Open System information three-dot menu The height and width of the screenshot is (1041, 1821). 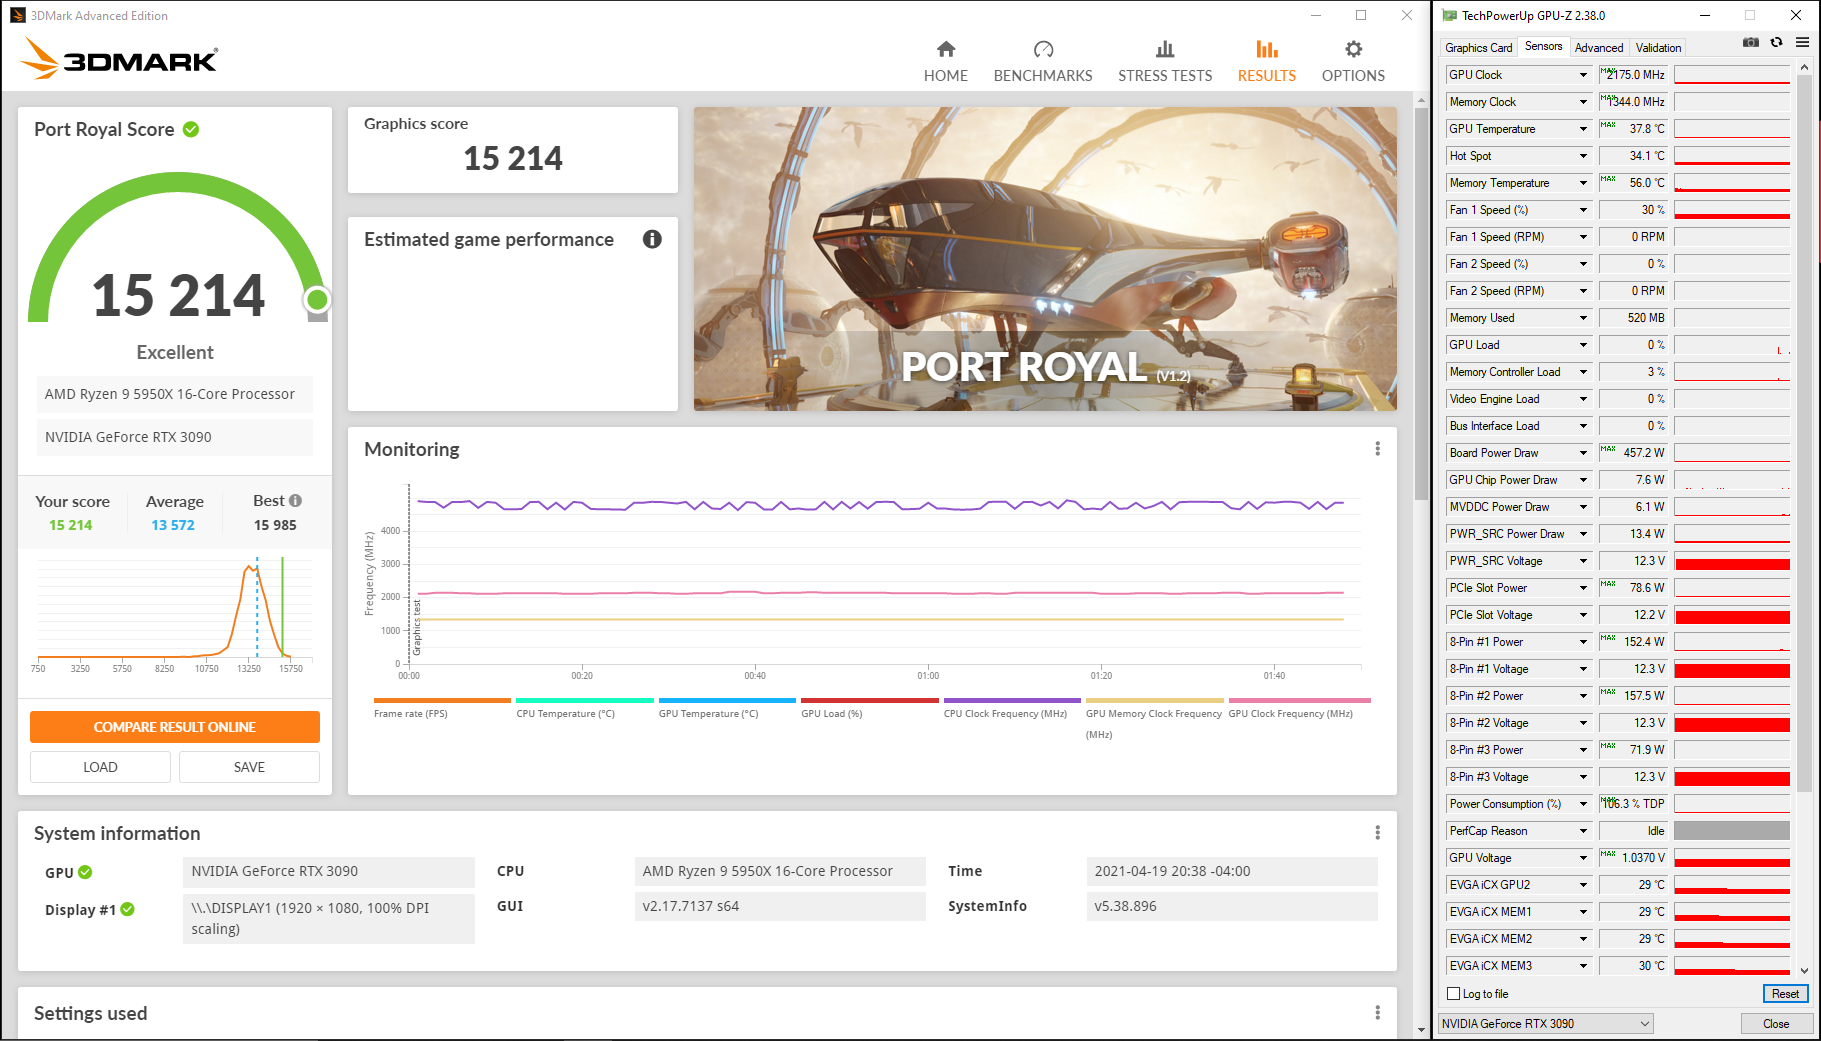point(1377,833)
